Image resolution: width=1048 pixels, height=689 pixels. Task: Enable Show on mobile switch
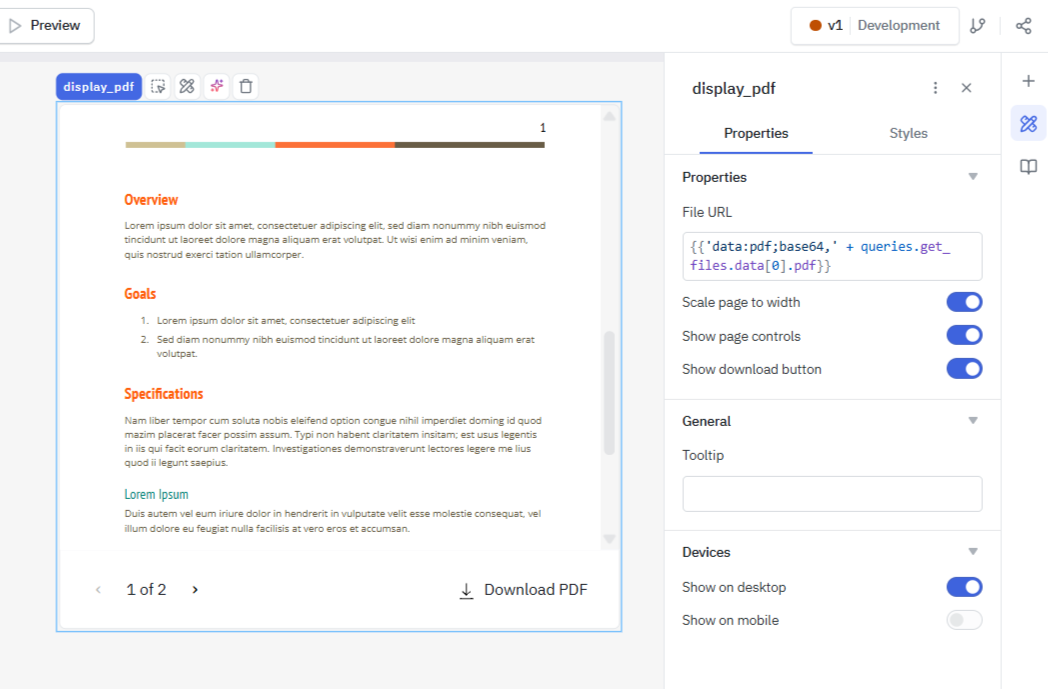[x=964, y=620]
